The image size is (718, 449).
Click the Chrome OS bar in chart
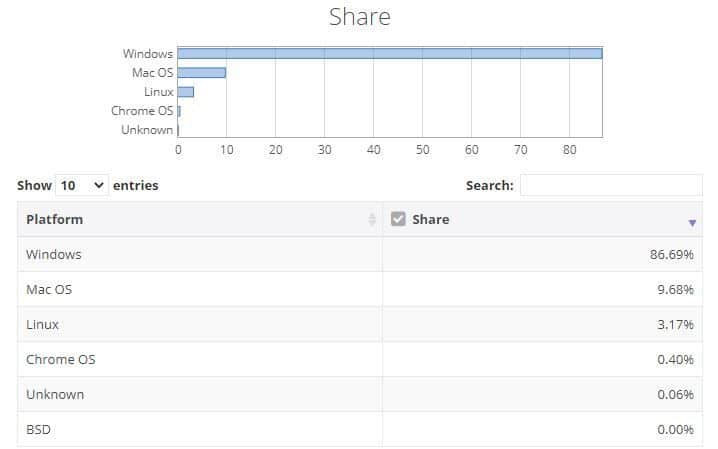[x=179, y=111]
